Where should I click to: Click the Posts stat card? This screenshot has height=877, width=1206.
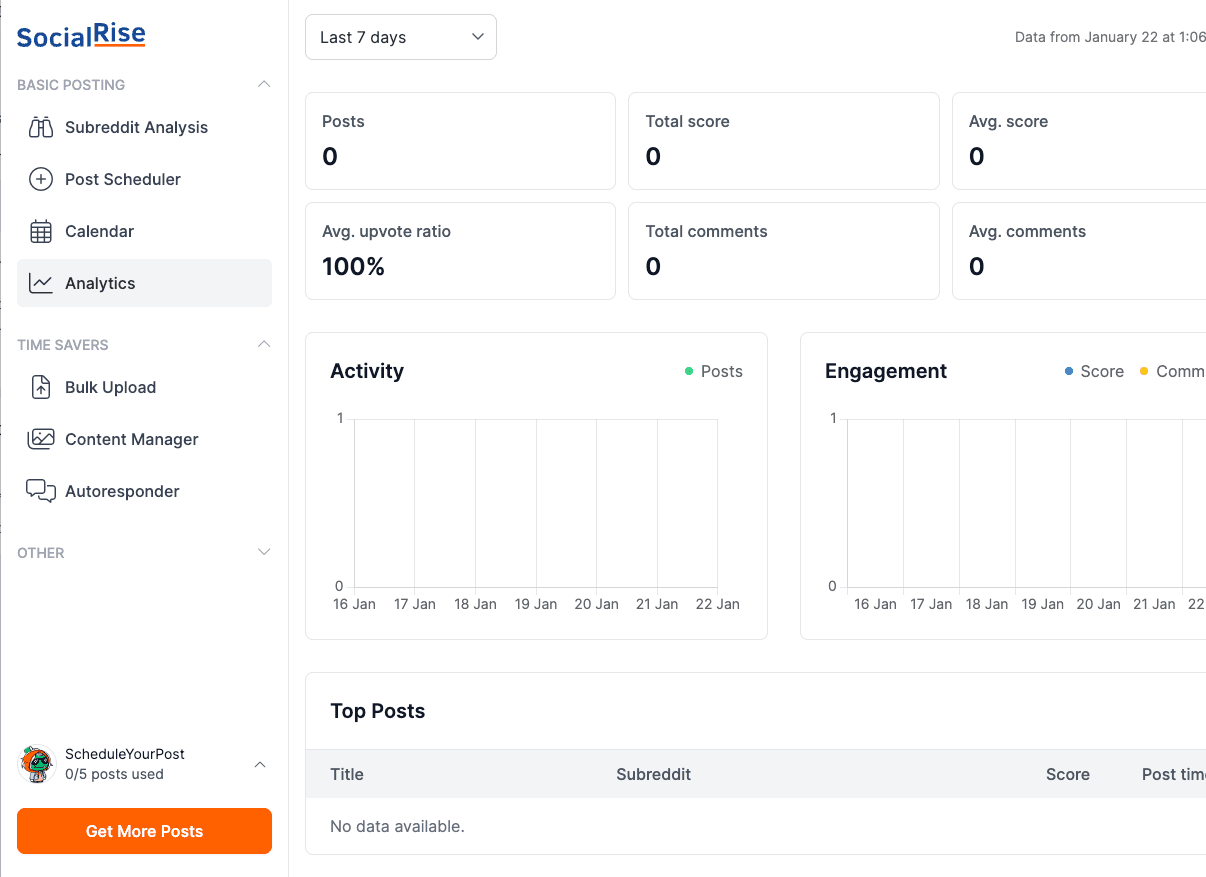point(460,141)
